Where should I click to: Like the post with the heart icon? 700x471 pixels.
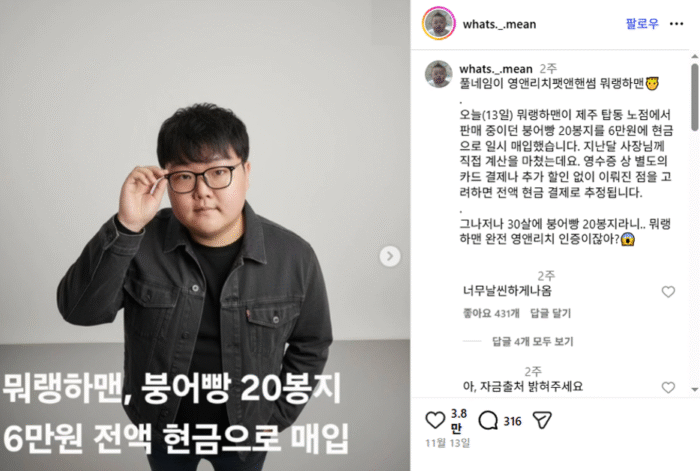[x=435, y=420]
